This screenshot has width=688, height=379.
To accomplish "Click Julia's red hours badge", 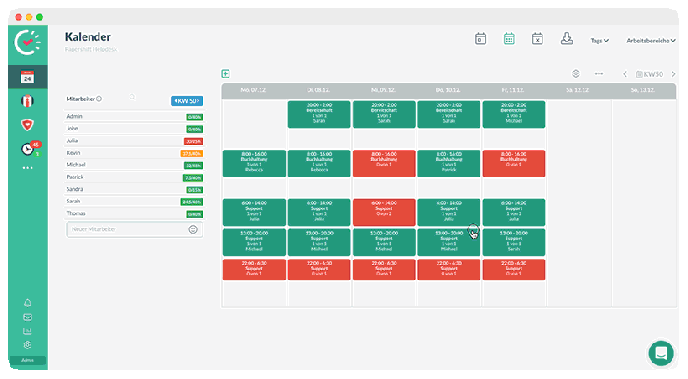I will (x=194, y=141).
